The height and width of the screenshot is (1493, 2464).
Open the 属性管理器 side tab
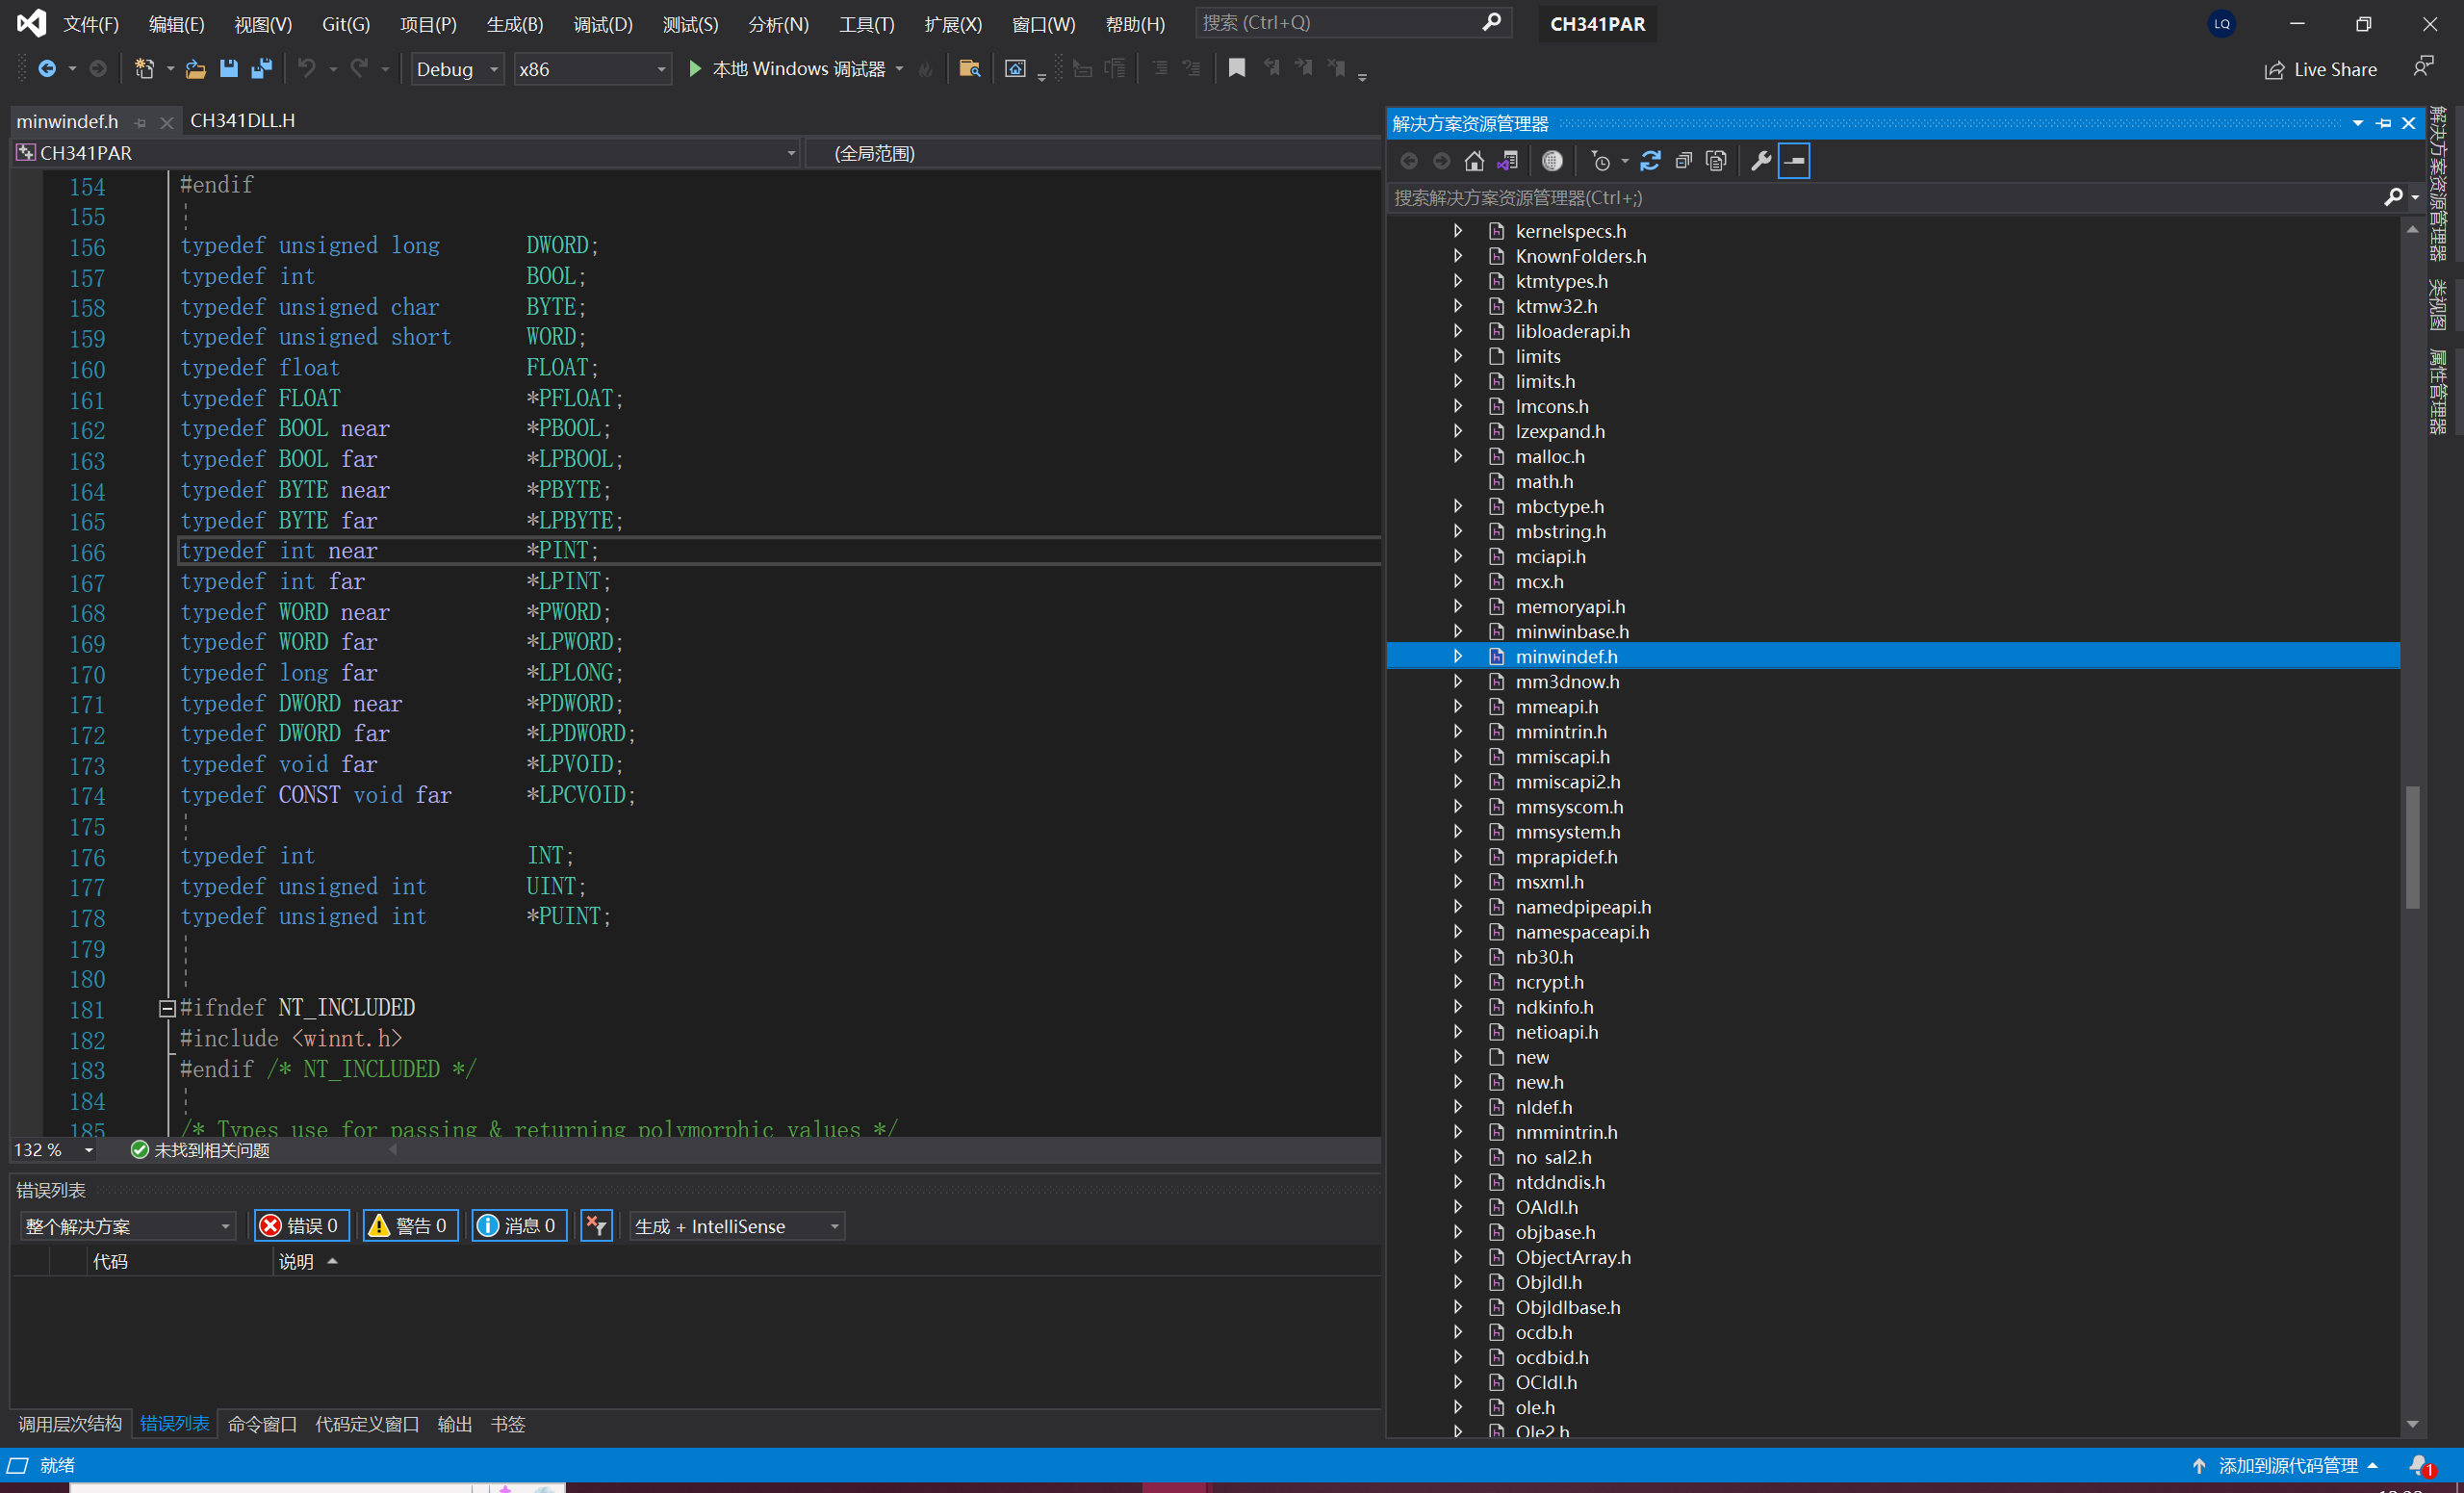(2438, 391)
